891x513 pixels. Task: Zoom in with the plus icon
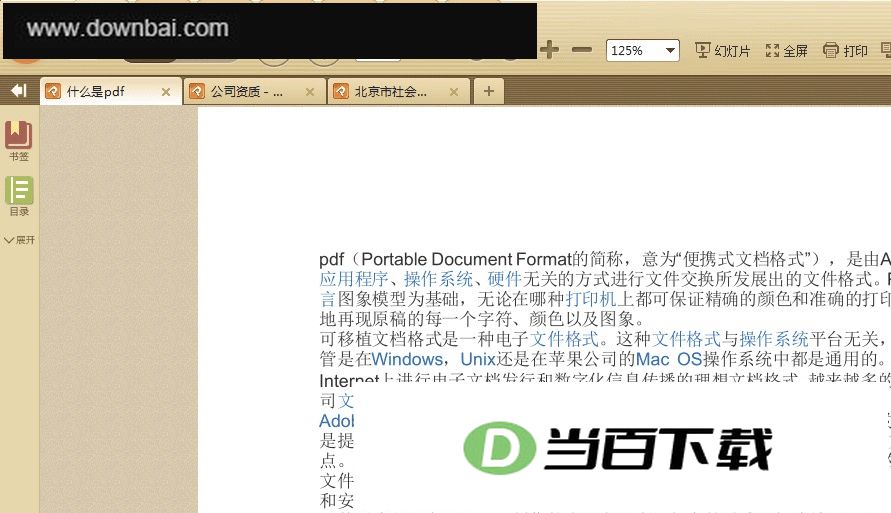549,50
